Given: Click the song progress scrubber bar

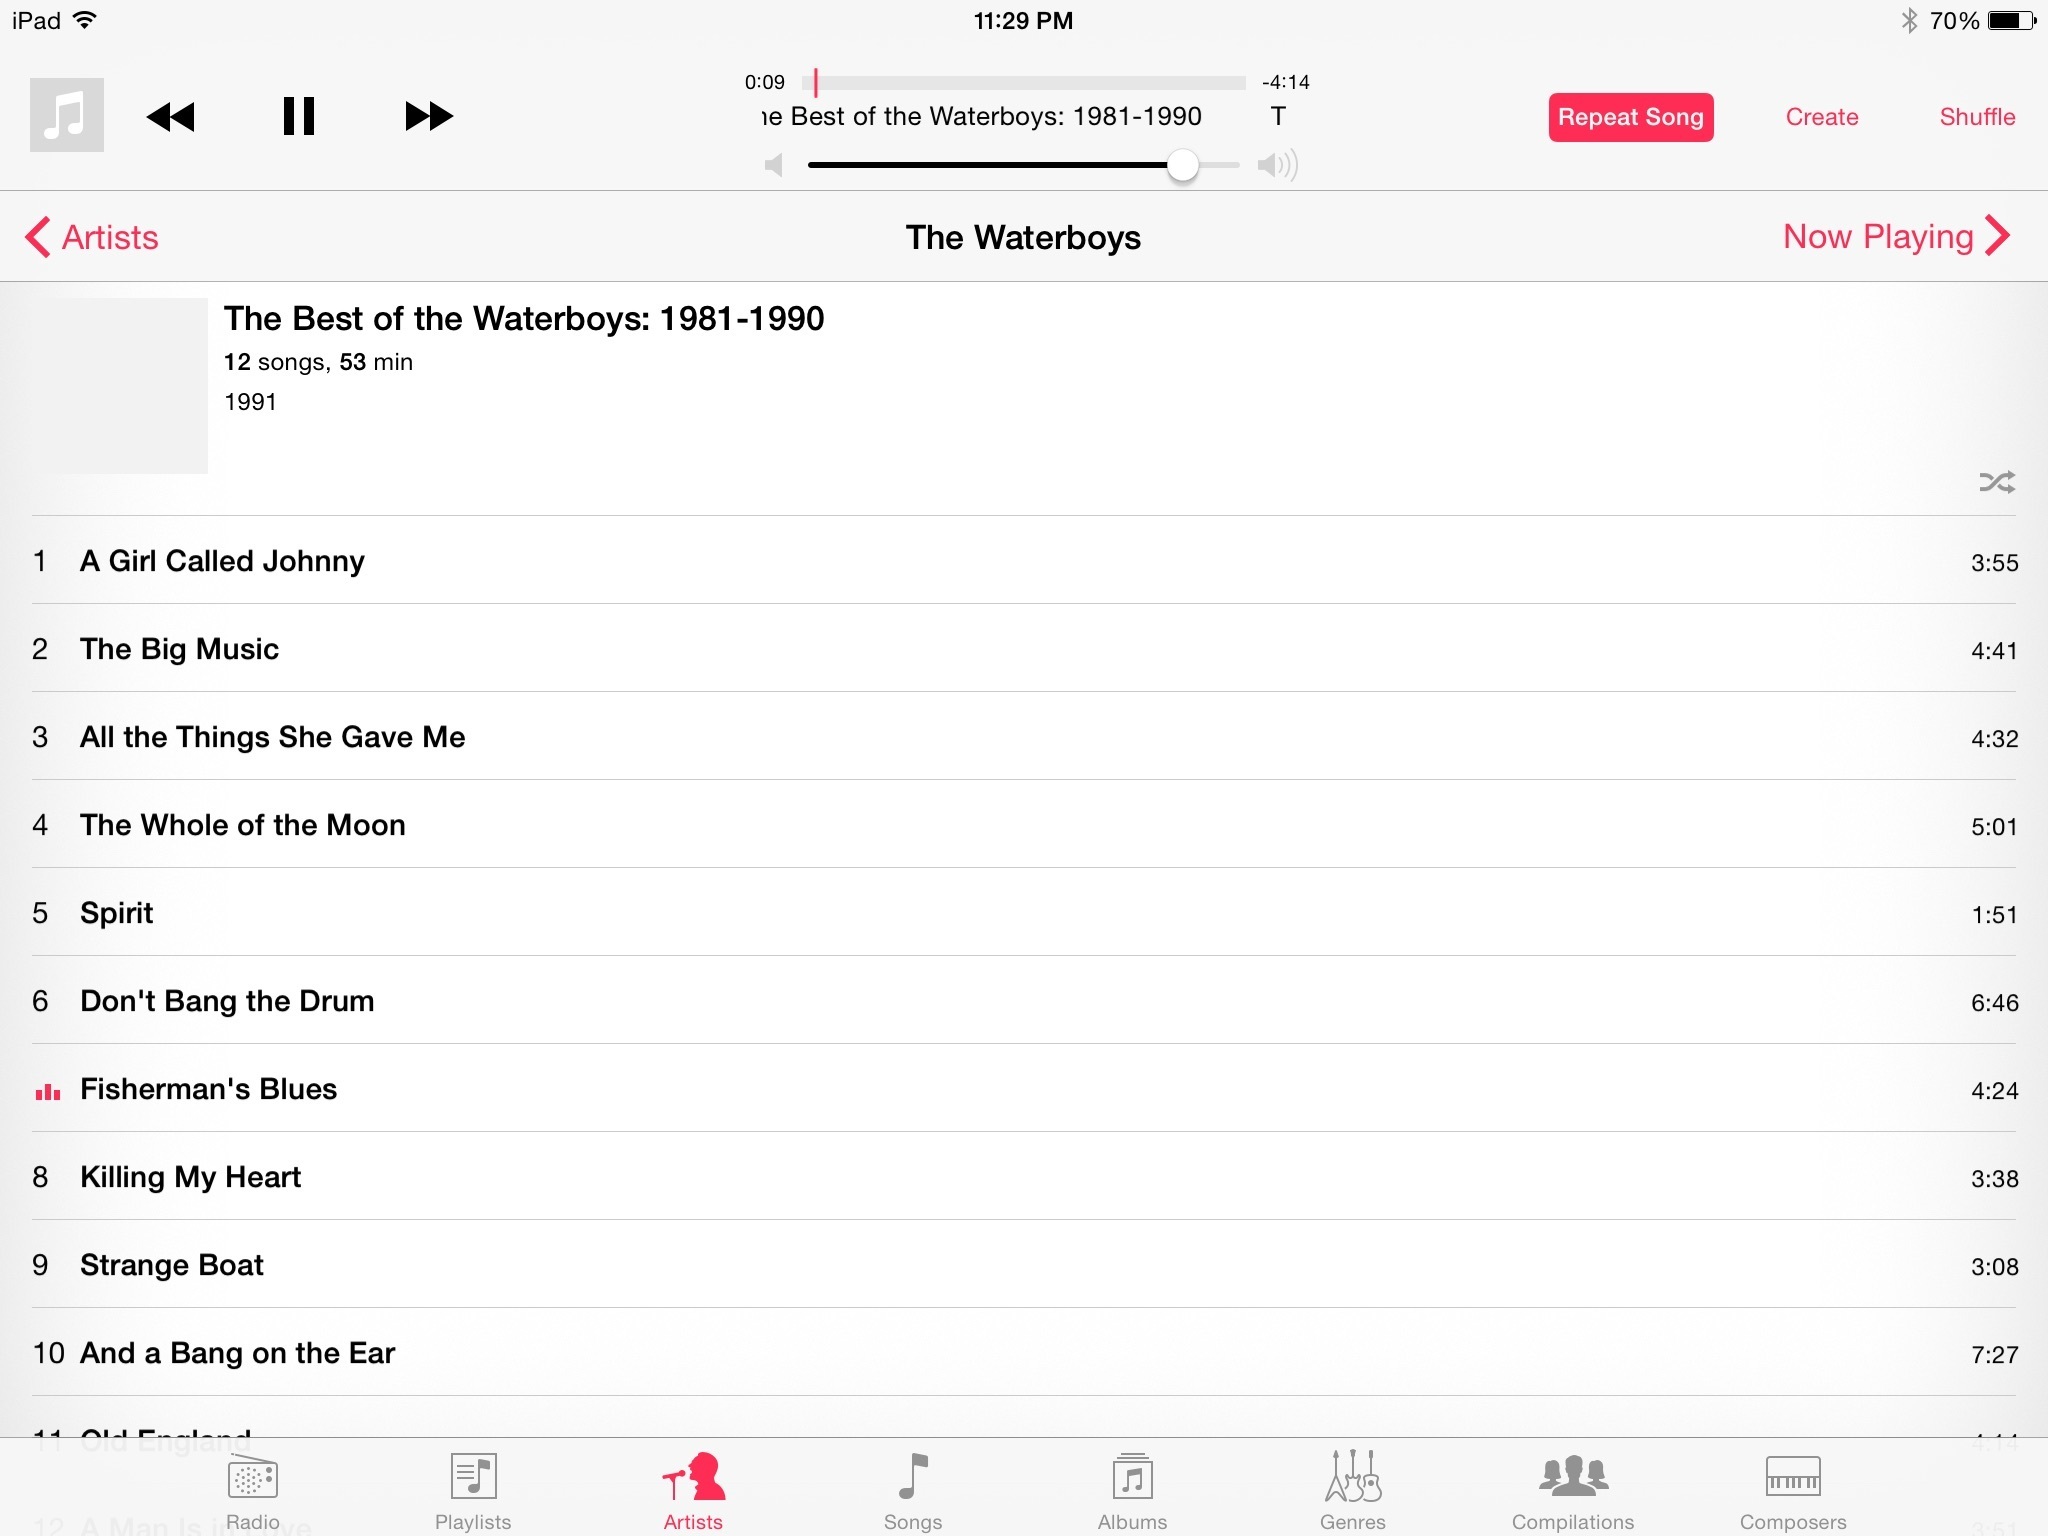Looking at the screenshot, I should point(1024,82).
